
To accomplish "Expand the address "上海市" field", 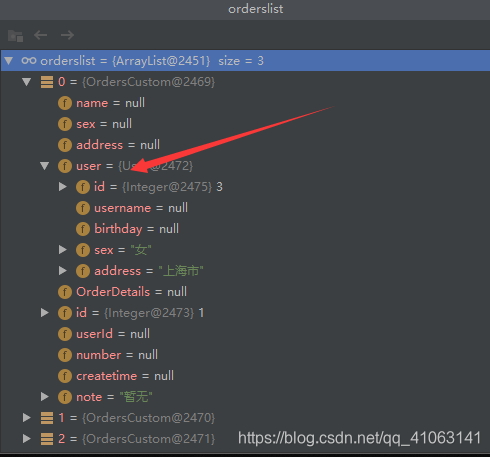I will tap(63, 271).
